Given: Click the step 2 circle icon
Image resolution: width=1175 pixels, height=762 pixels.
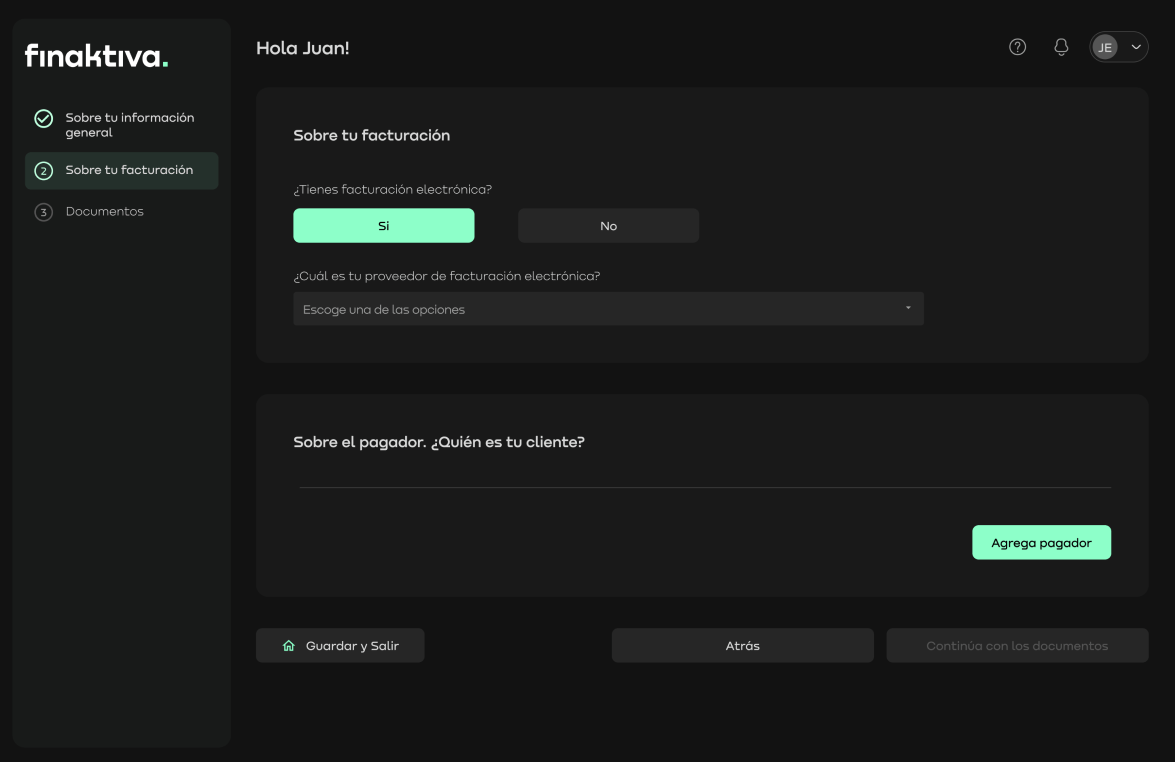Looking at the screenshot, I should click(x=43, y=171).
